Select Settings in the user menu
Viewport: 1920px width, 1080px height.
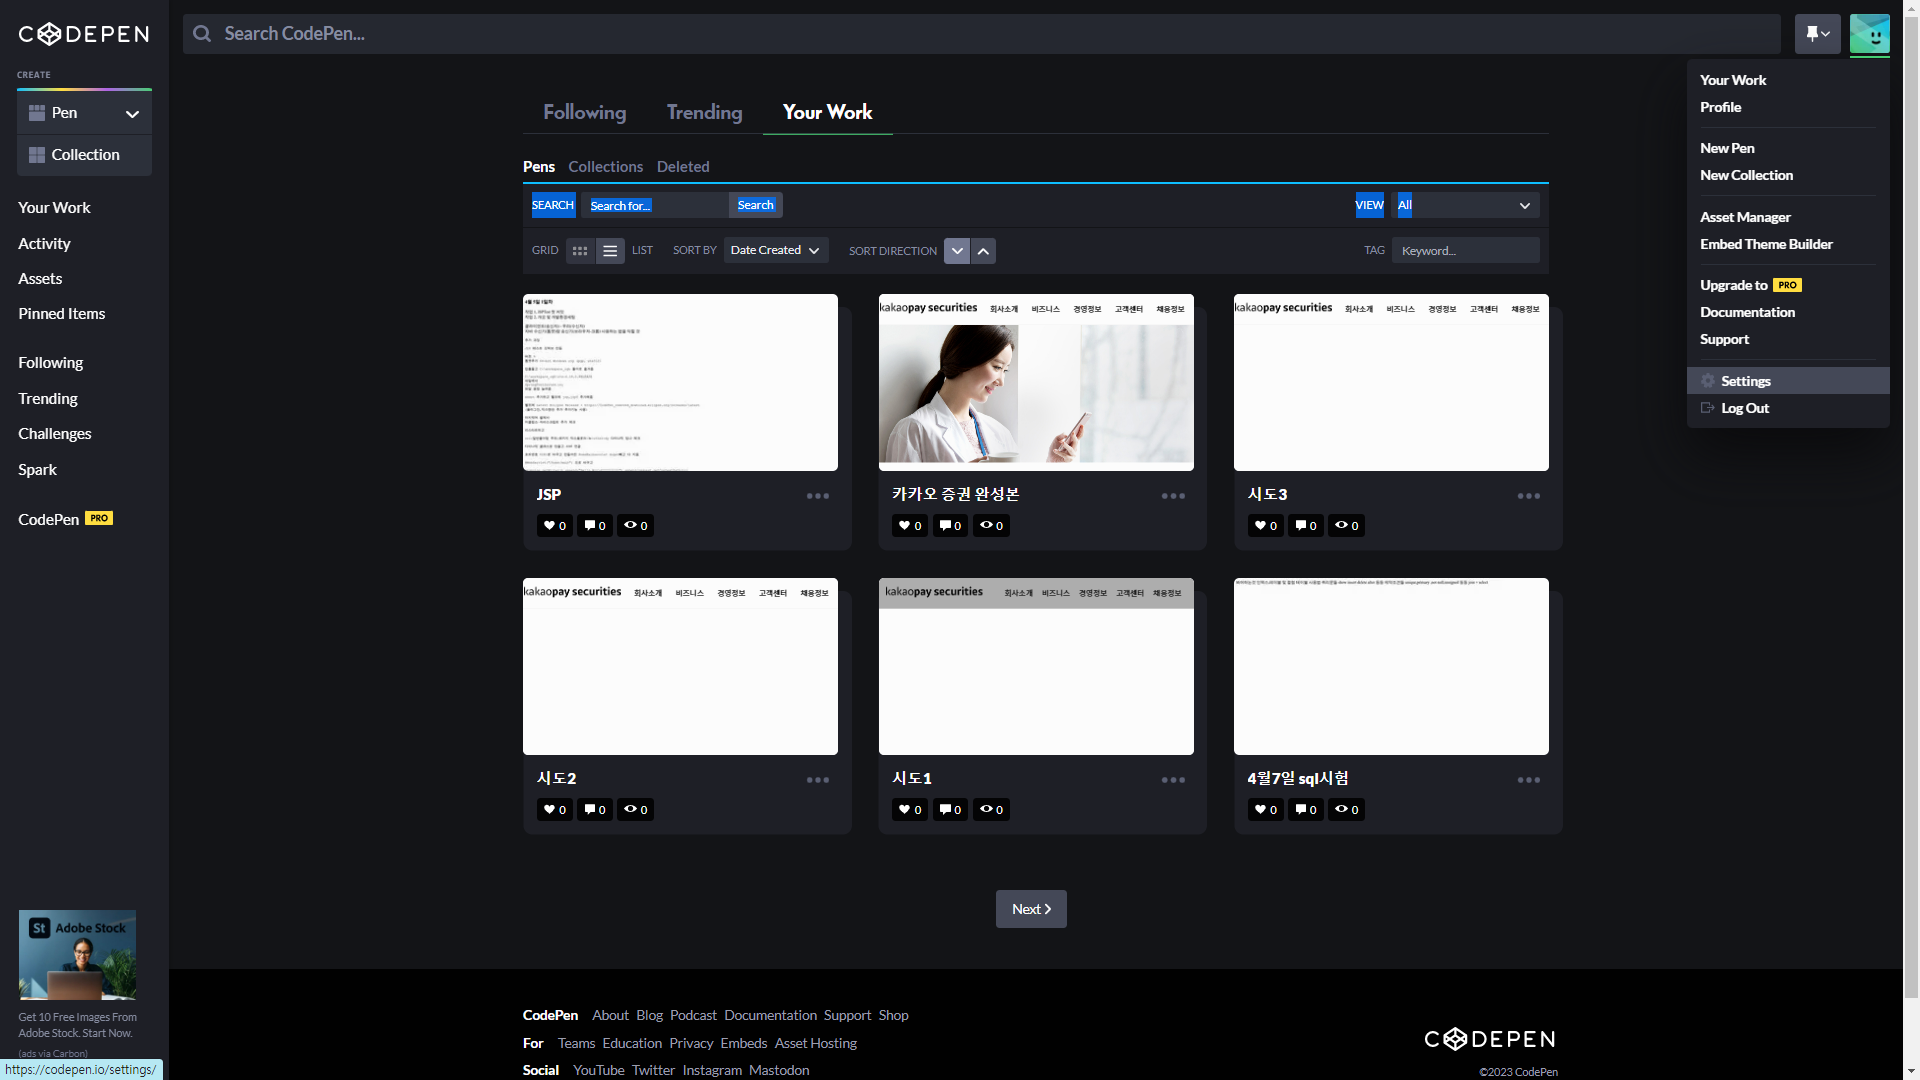[1746, 381]
